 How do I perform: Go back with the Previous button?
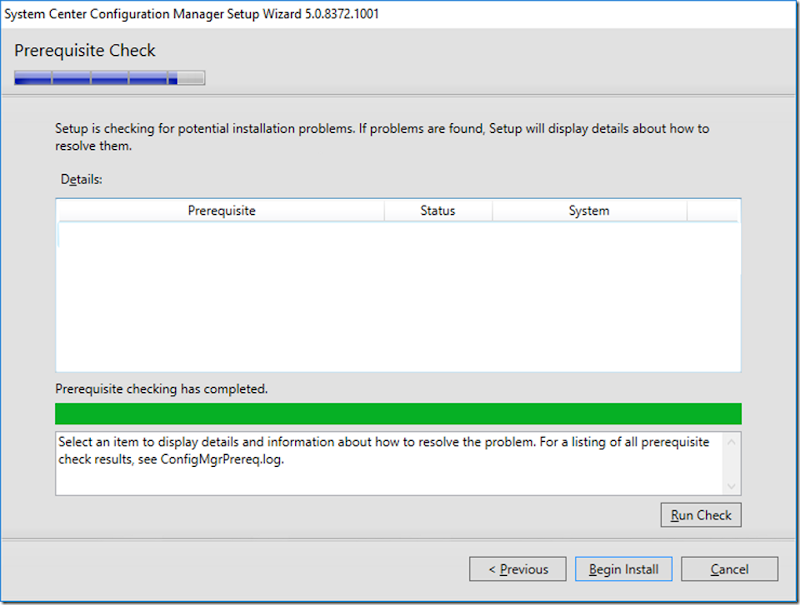(x=517, y=569)
